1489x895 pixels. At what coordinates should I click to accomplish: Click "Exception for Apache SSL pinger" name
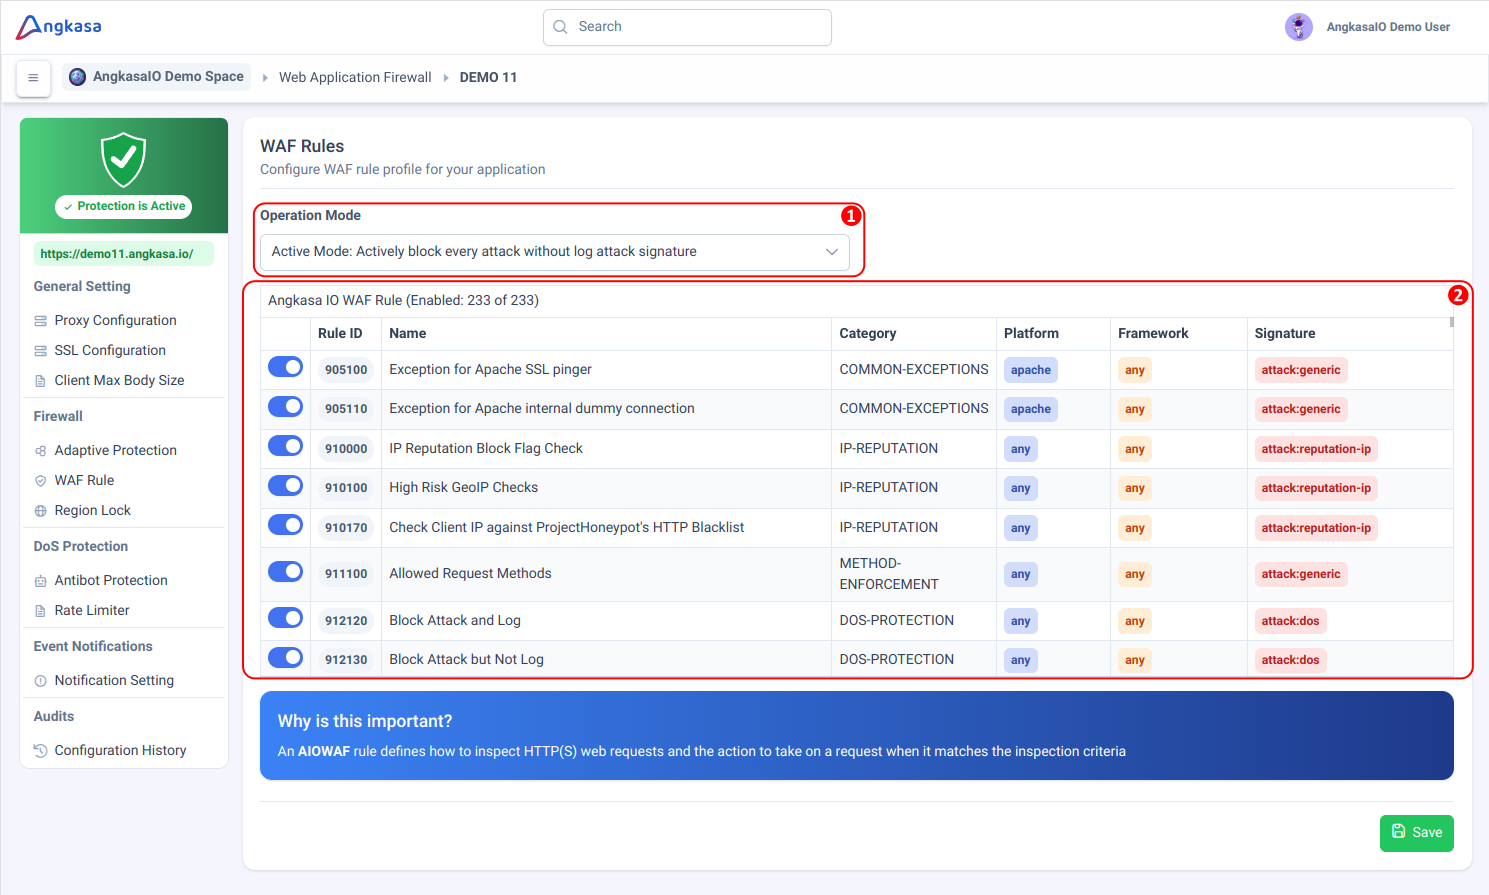490,369
